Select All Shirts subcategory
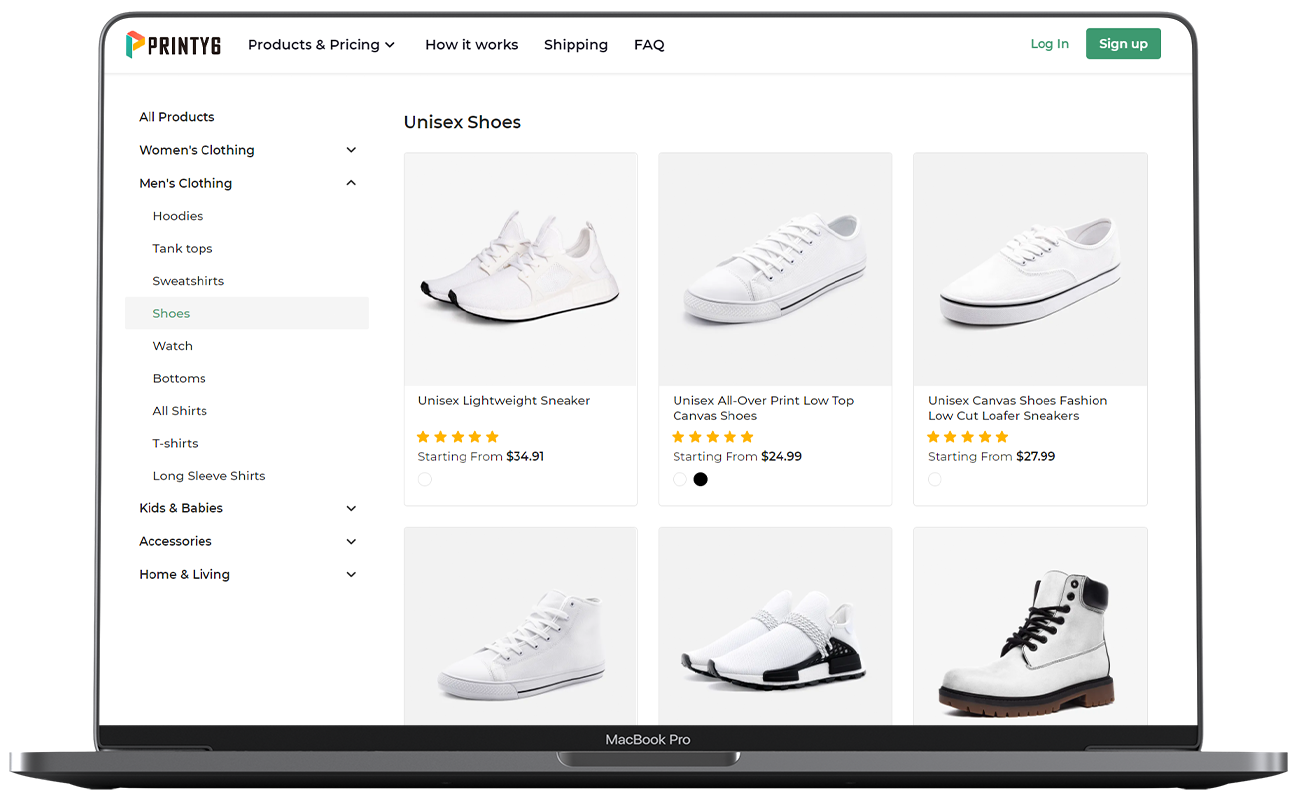 tap(180, 411)
